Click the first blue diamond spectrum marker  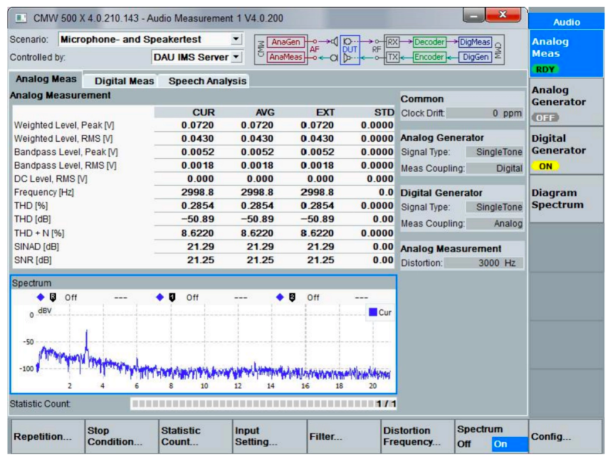(x=41, y=297)
